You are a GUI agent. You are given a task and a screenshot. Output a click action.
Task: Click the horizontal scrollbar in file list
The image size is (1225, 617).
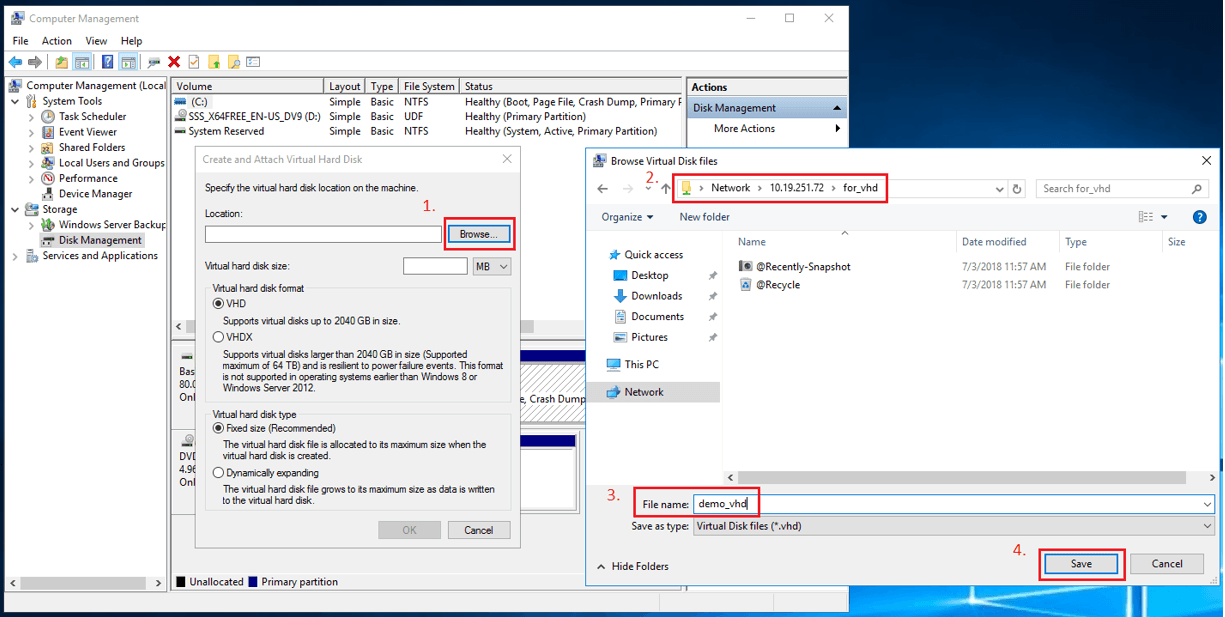point(970,478)
